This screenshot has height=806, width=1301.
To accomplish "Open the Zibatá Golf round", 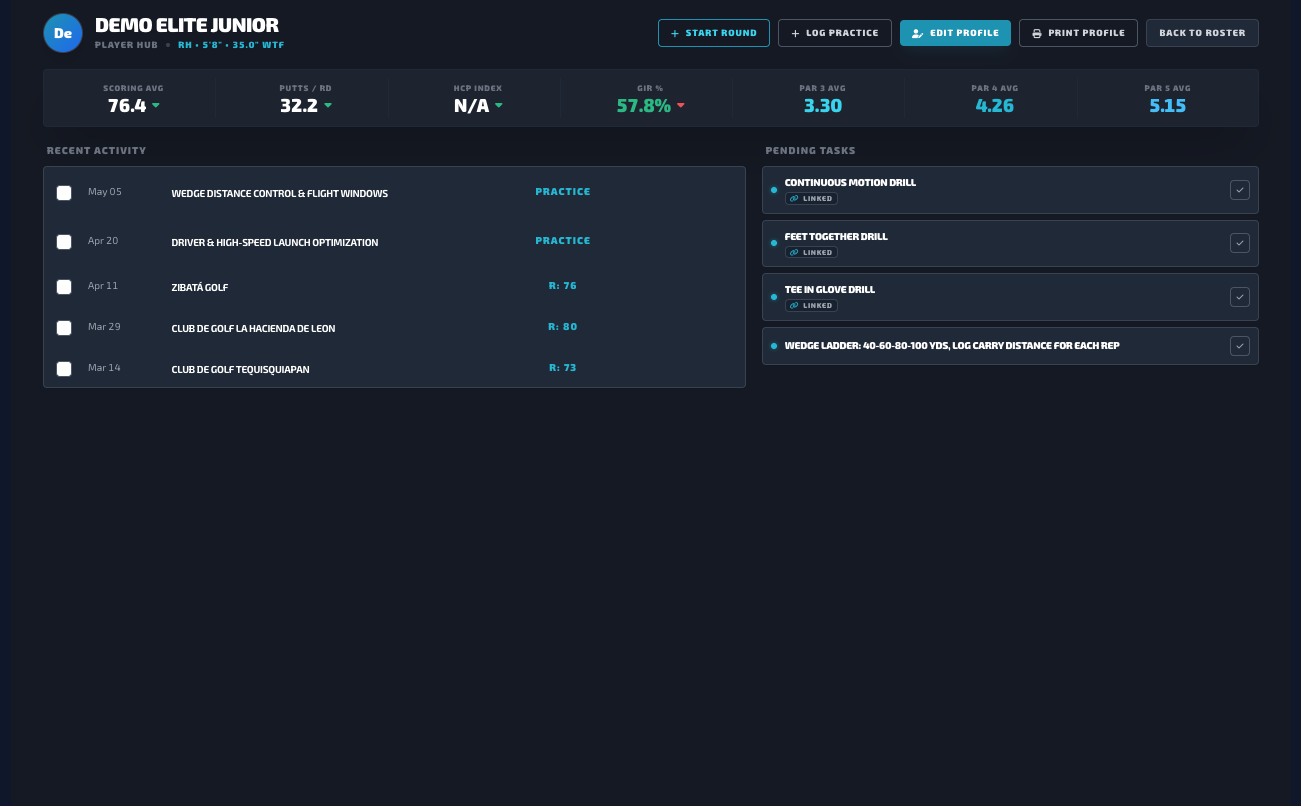I will 200,287.
